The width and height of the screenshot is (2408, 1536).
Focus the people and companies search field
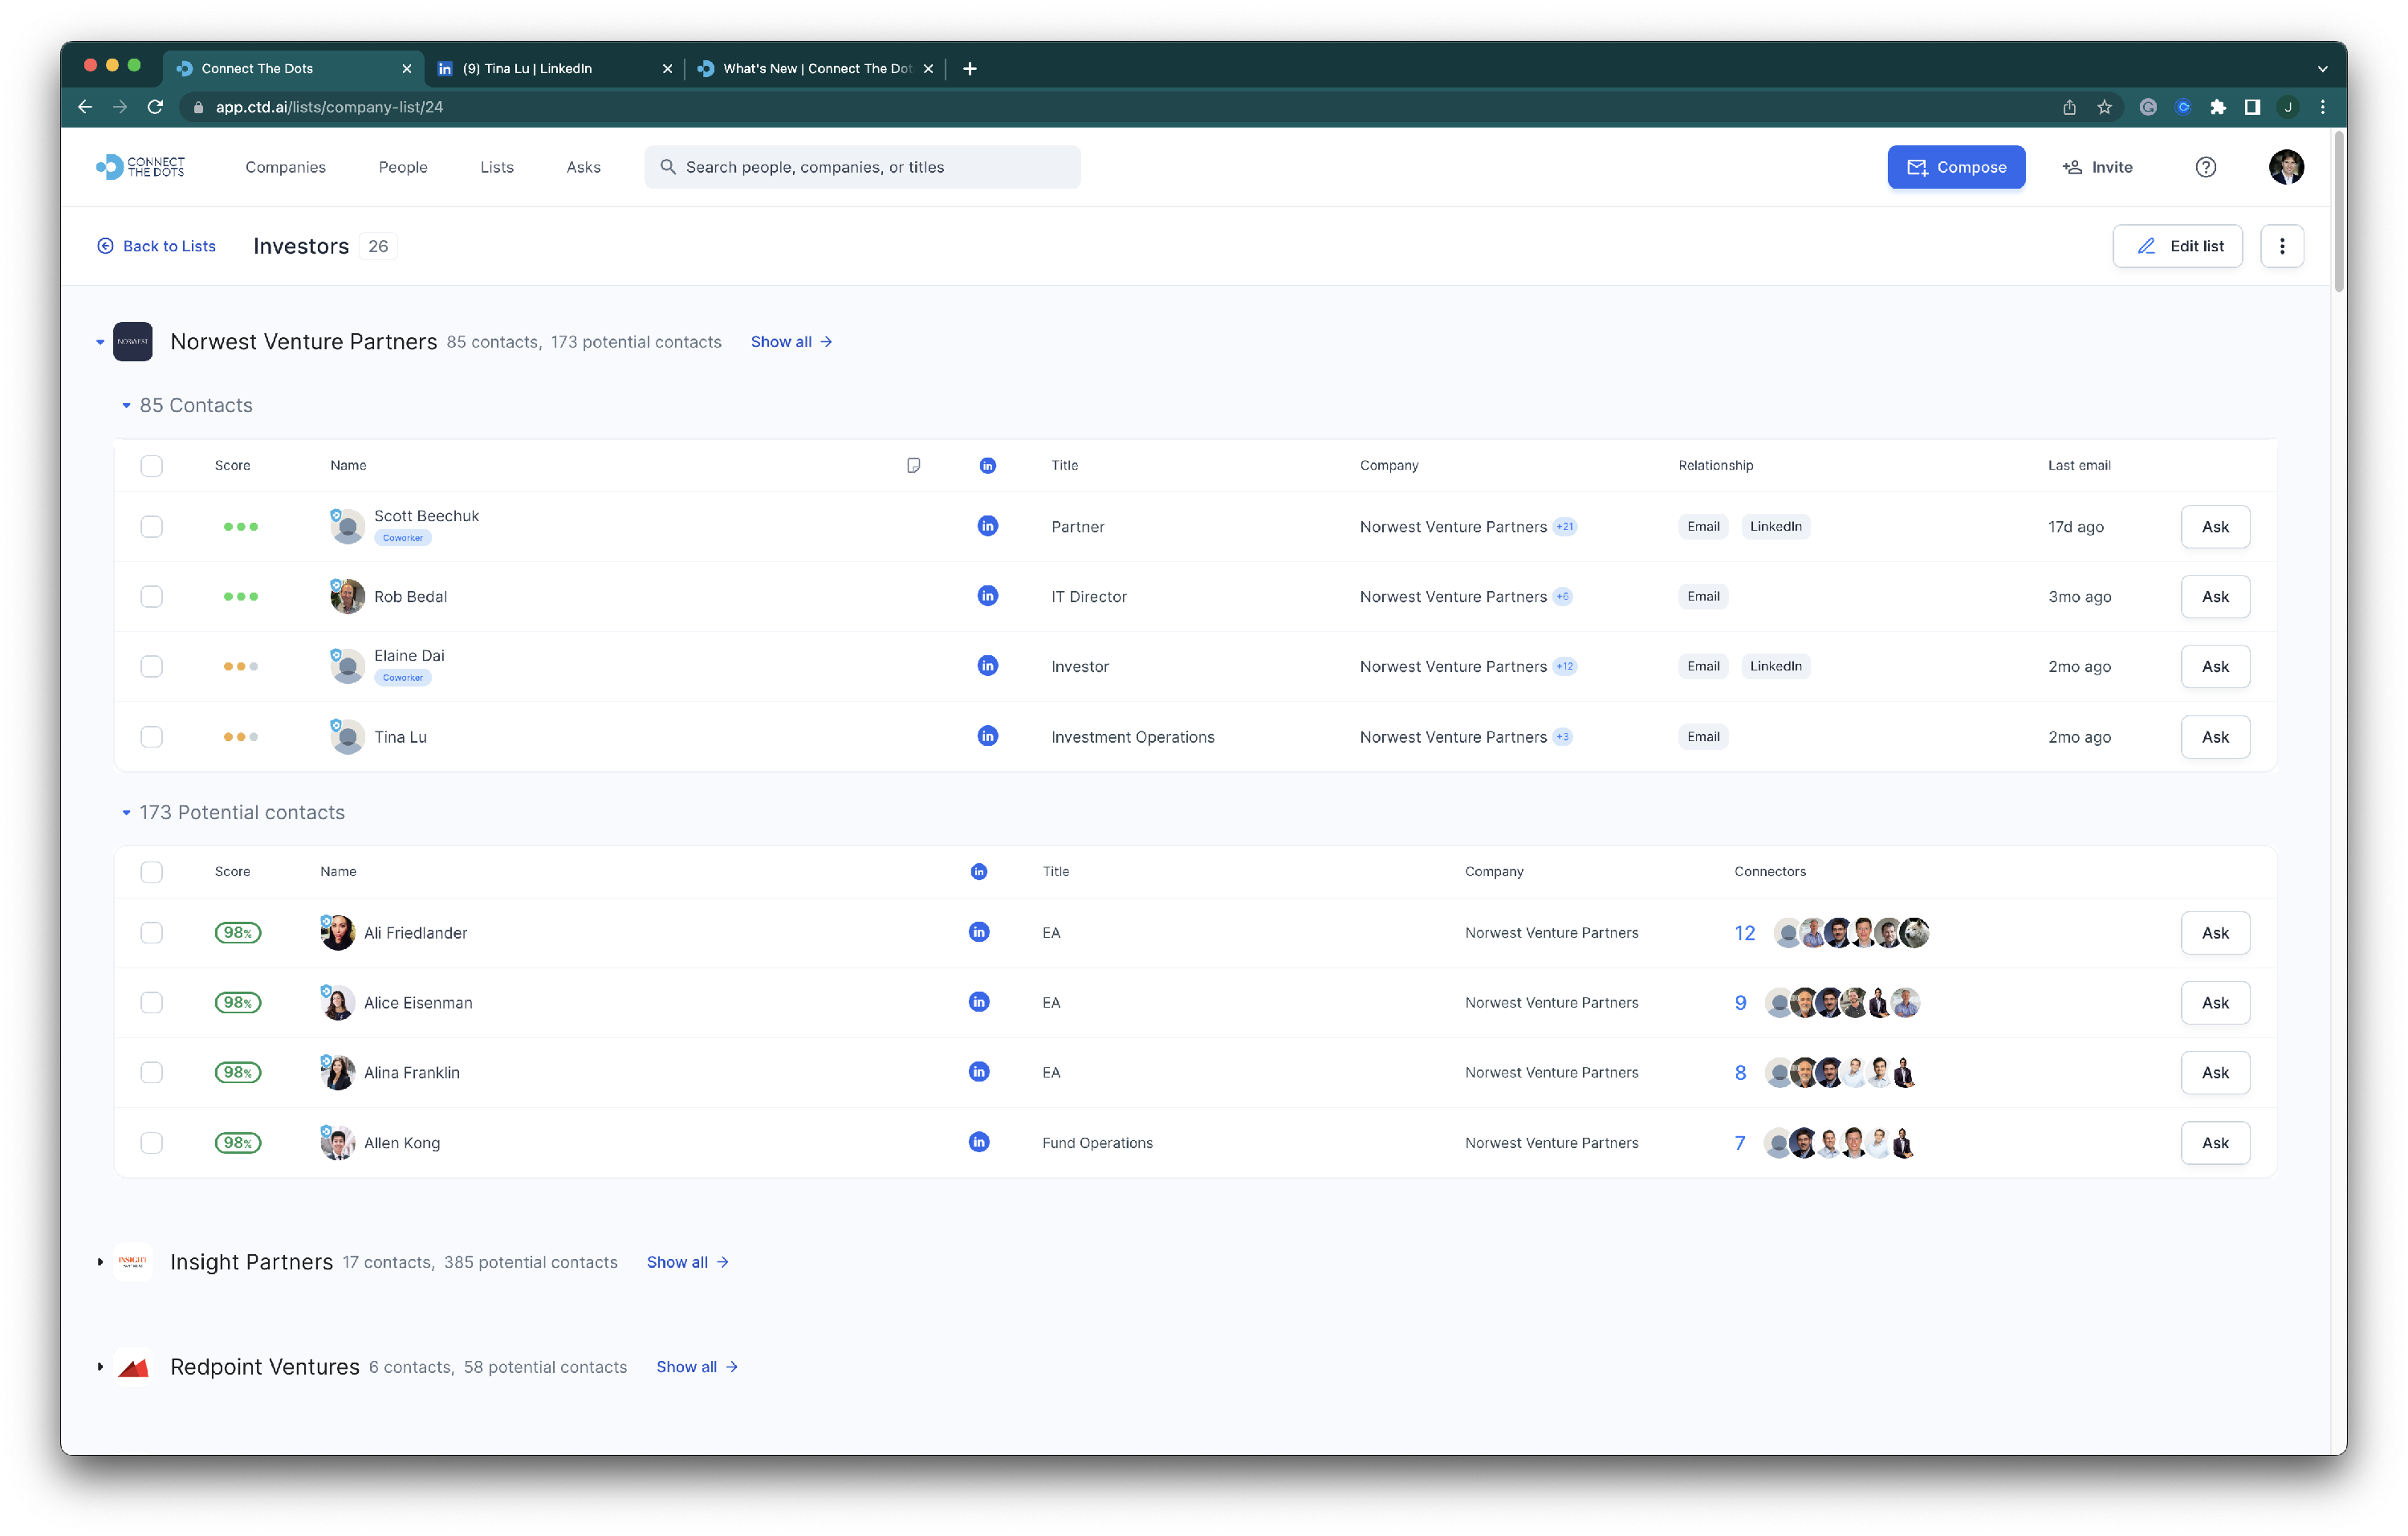(862, 167)
